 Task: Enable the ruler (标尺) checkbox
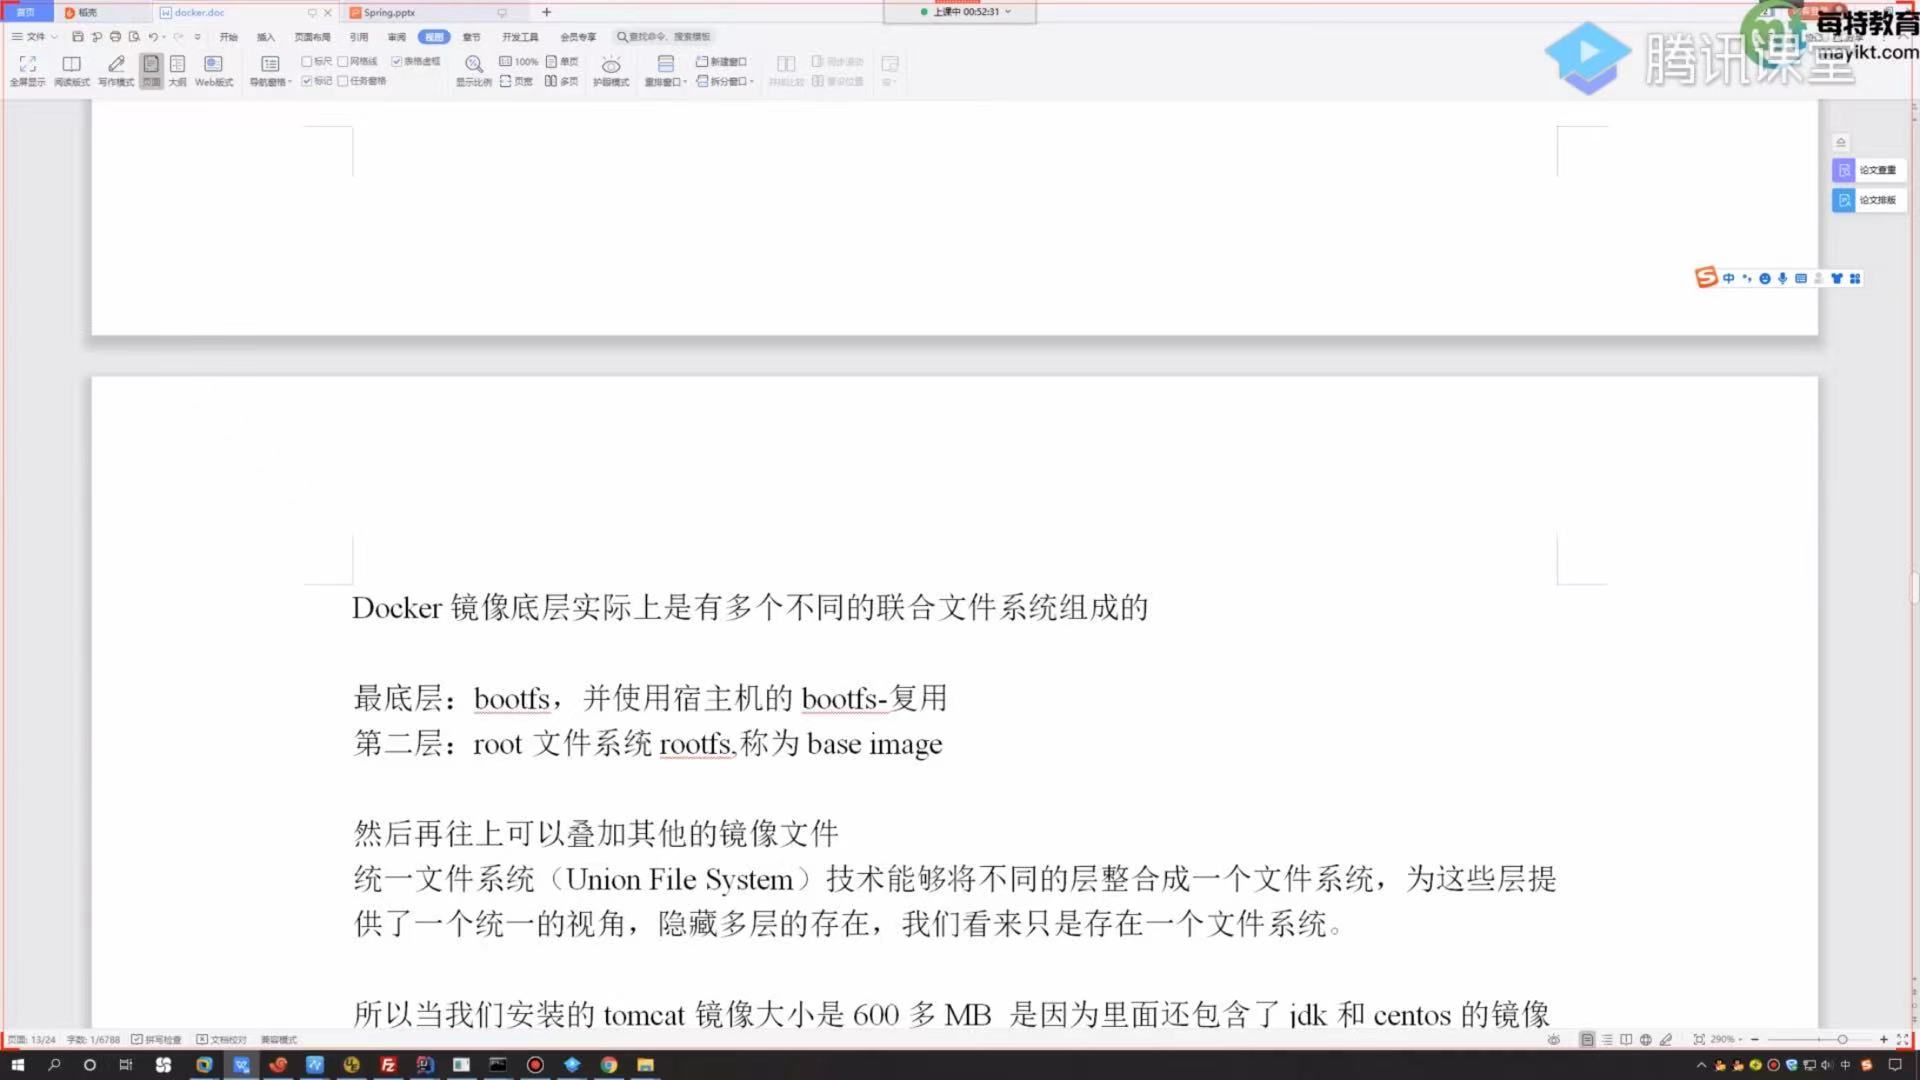pos(307,61)
